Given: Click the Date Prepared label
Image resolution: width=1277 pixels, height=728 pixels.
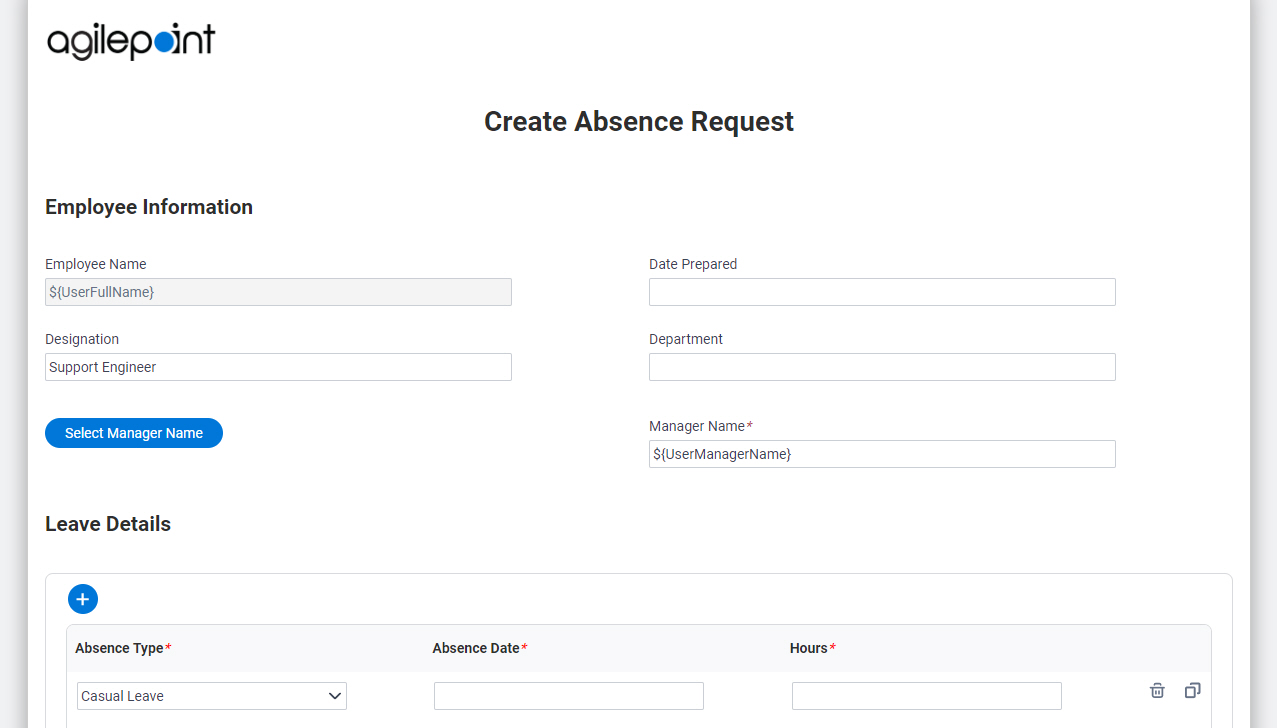Looking at the screenshot, I should tap(693, 264).
